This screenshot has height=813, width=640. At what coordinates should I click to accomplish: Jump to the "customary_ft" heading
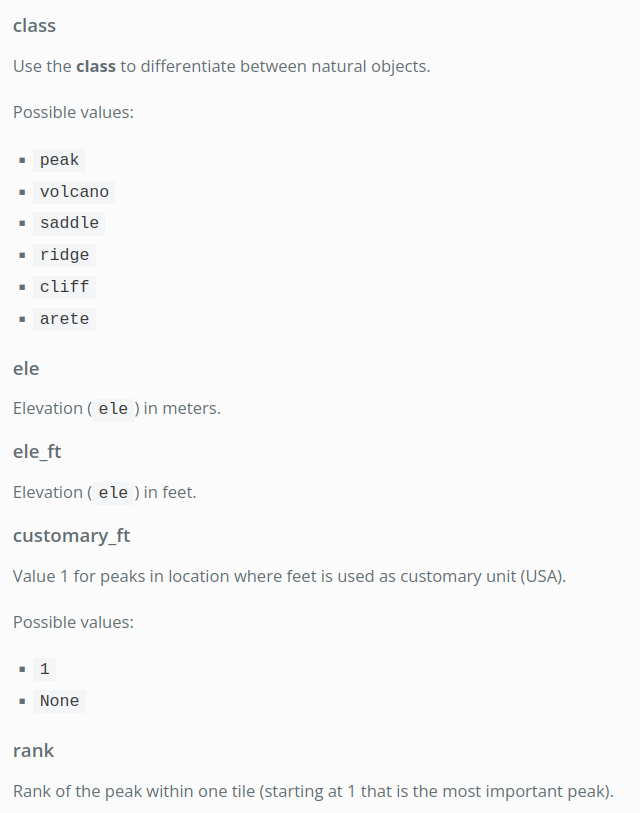pos(71,536)
